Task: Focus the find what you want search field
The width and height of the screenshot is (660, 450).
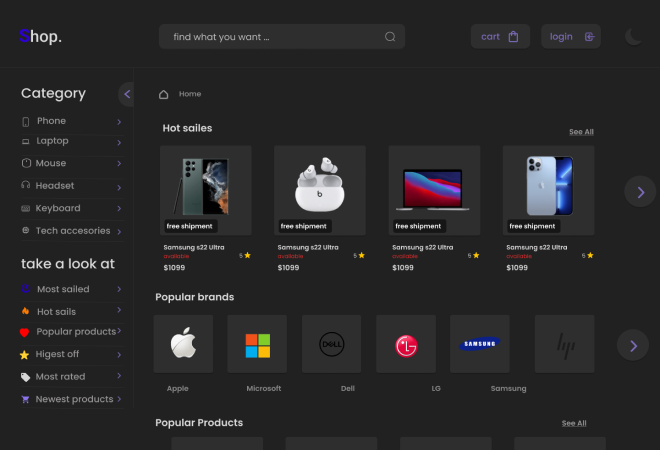Action: coord(282,37)
